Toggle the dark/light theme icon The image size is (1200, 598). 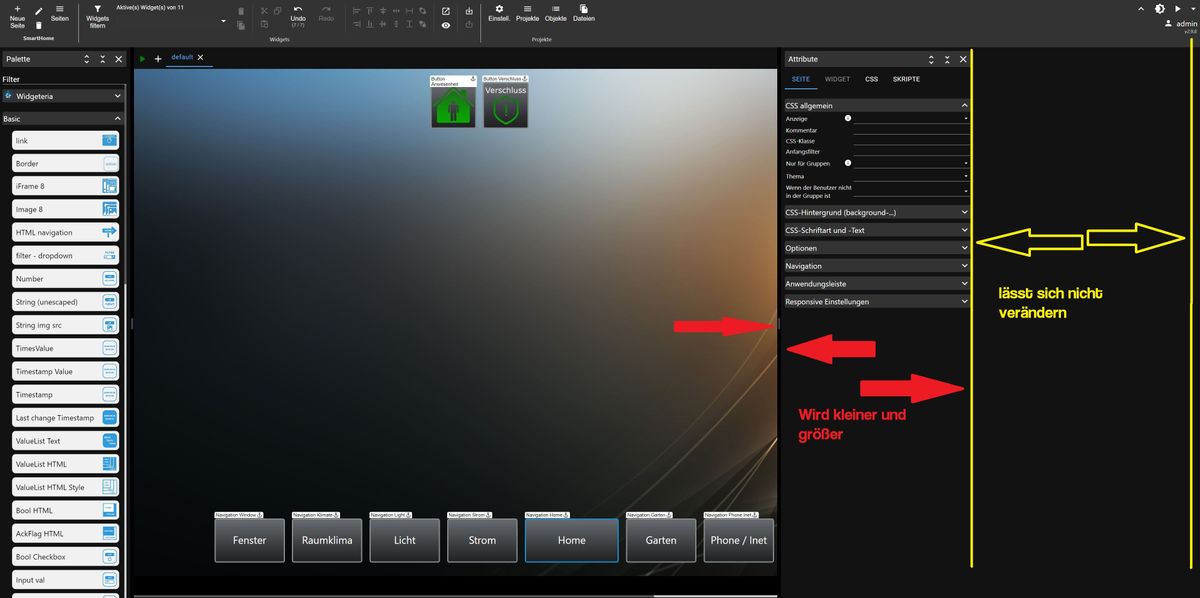click(1160, 9)
